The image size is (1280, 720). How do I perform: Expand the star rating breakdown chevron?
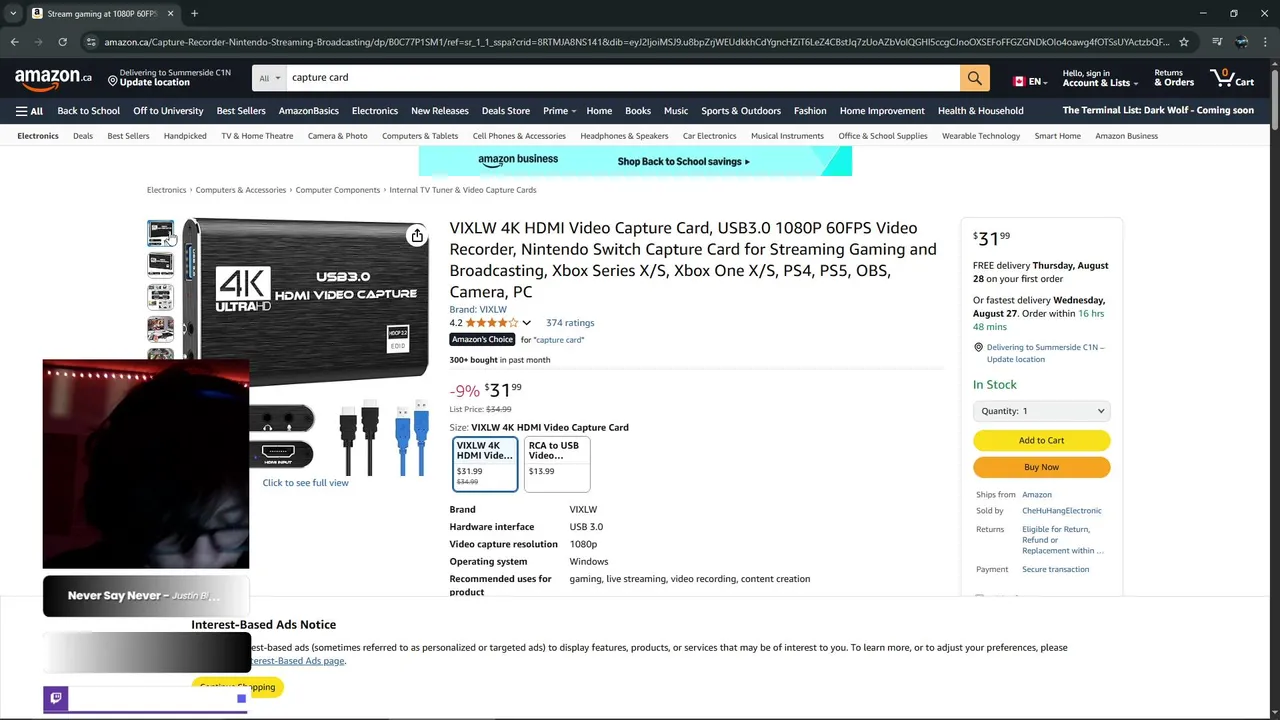[x=526, y=323]
